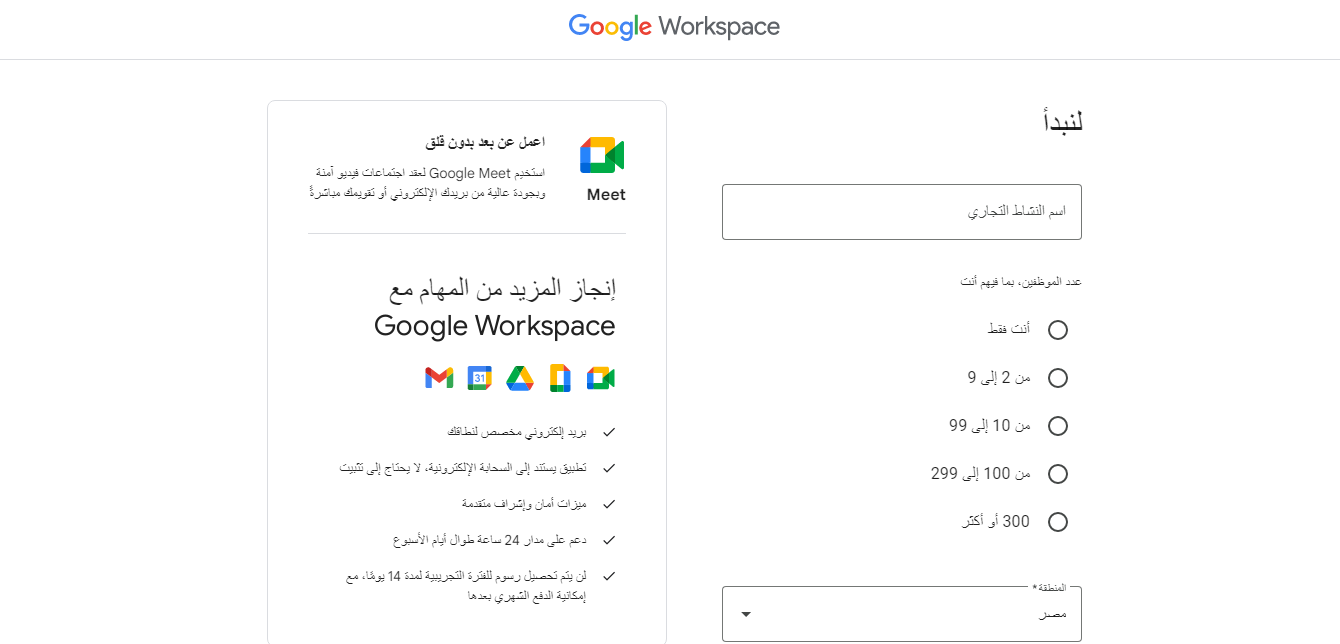1340x644 pixels.
Task: Focus the business name input field
Action: click(901, 212)
